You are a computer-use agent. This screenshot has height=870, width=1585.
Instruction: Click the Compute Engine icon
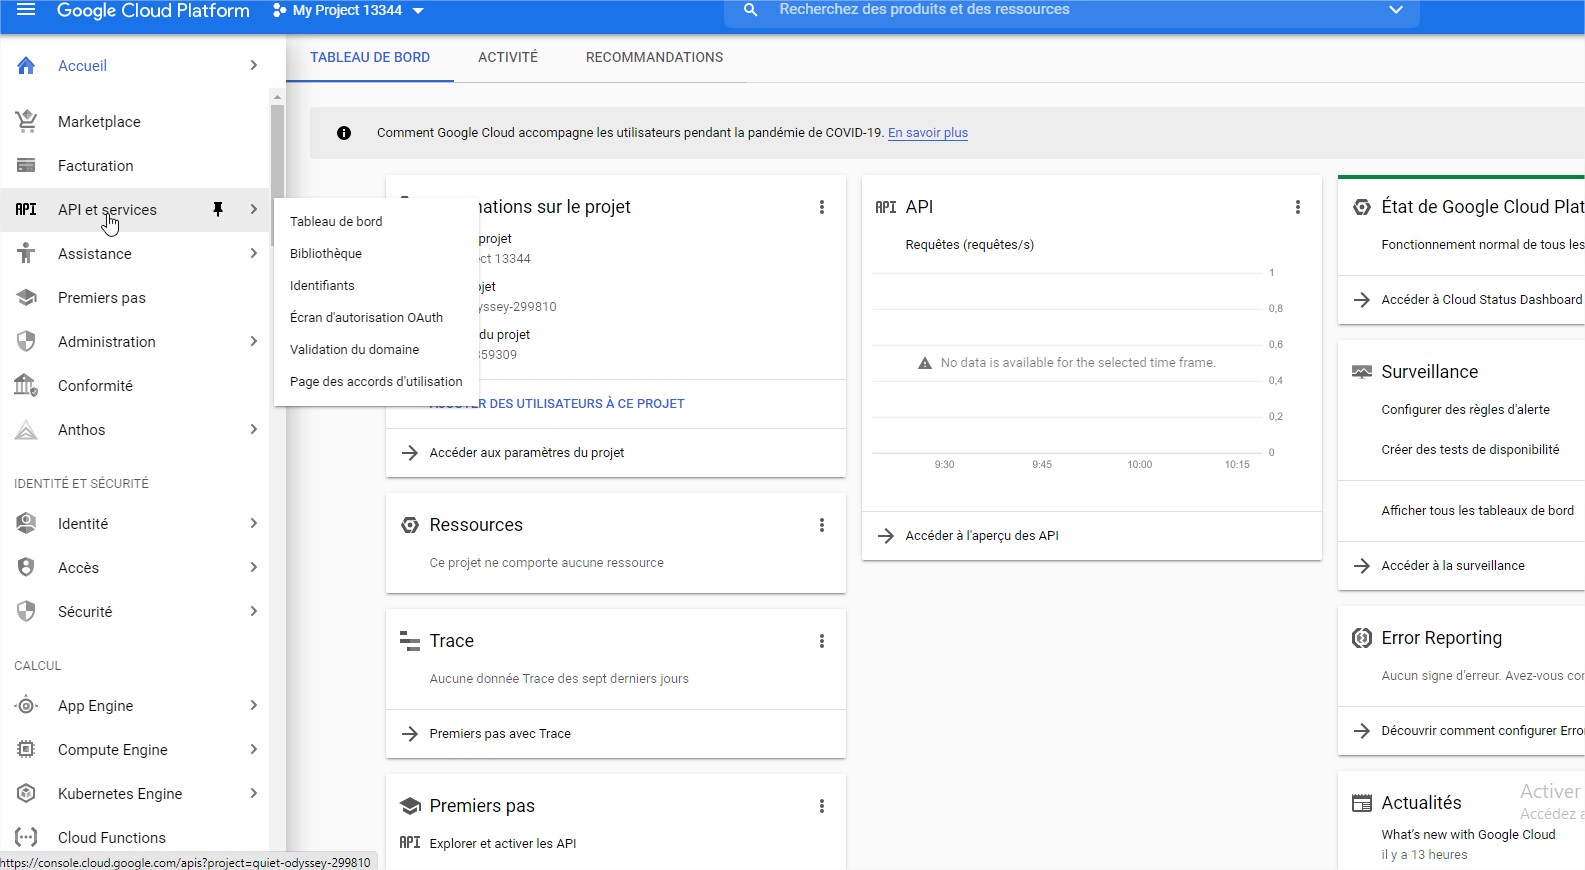point(26,750)
